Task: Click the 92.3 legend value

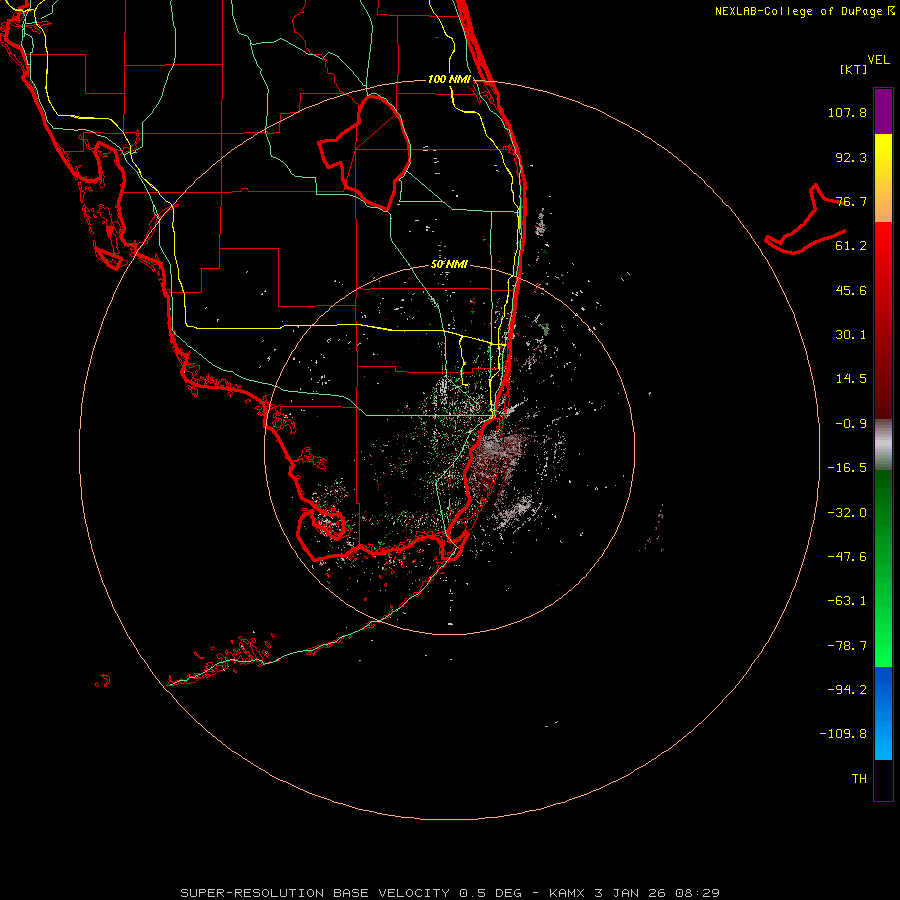Action: point(851,157)
